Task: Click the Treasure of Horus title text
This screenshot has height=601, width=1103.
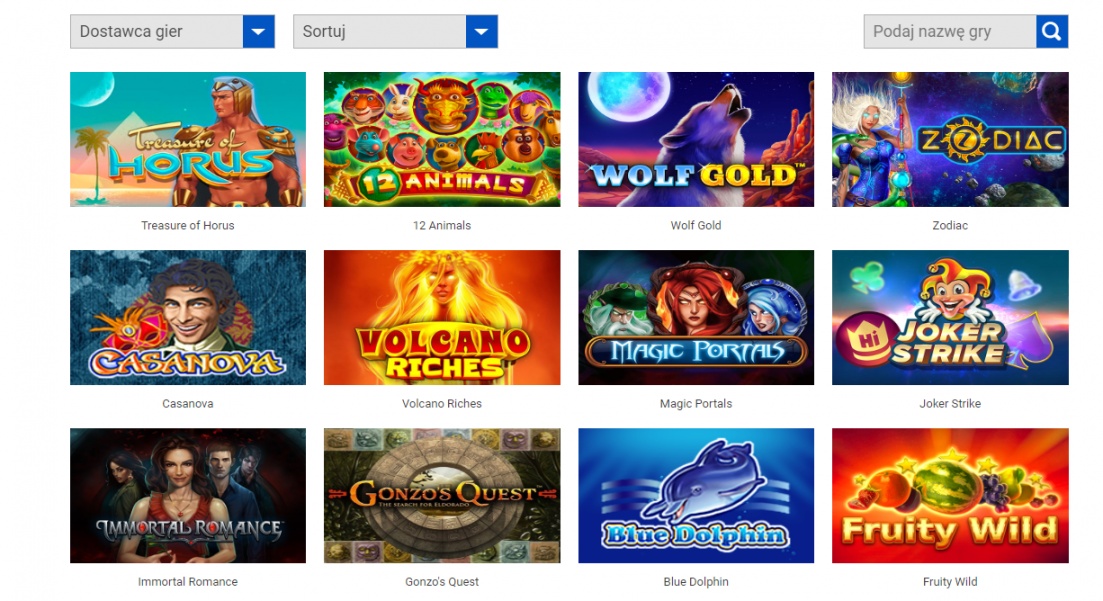Action: coord(188,225)
